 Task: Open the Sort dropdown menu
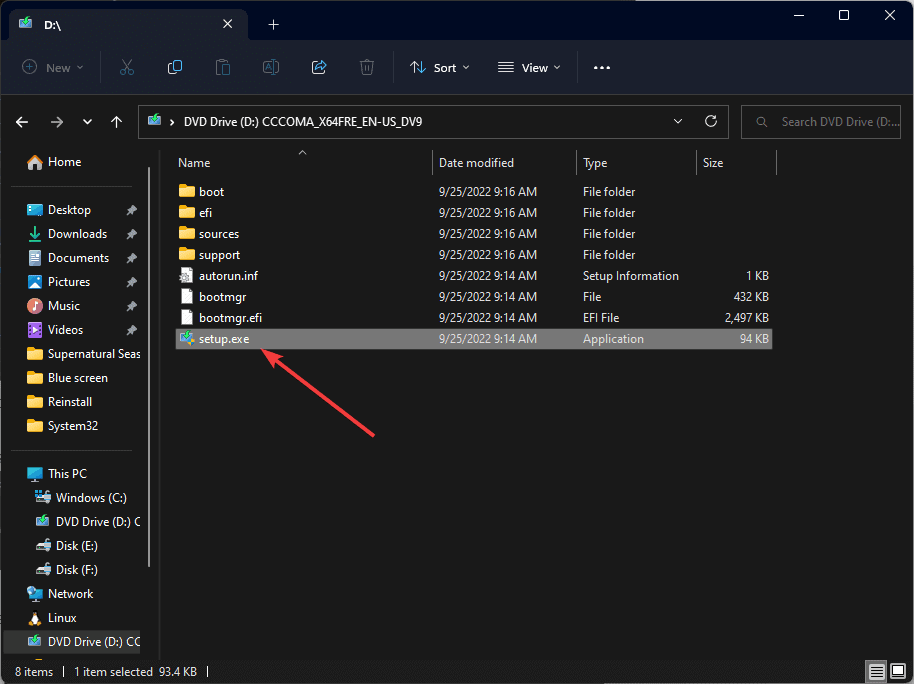click(x=440, y=68)
